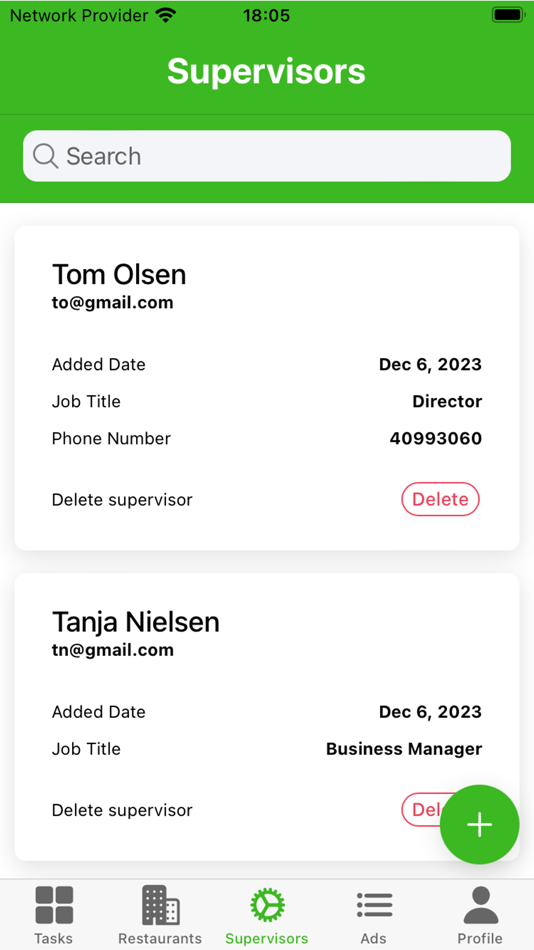Open Tanja Nielsen supervisor card
Image resolution: width=534 pixels, height=950 pixels.
pyautogui.click(x=267, y=717)
